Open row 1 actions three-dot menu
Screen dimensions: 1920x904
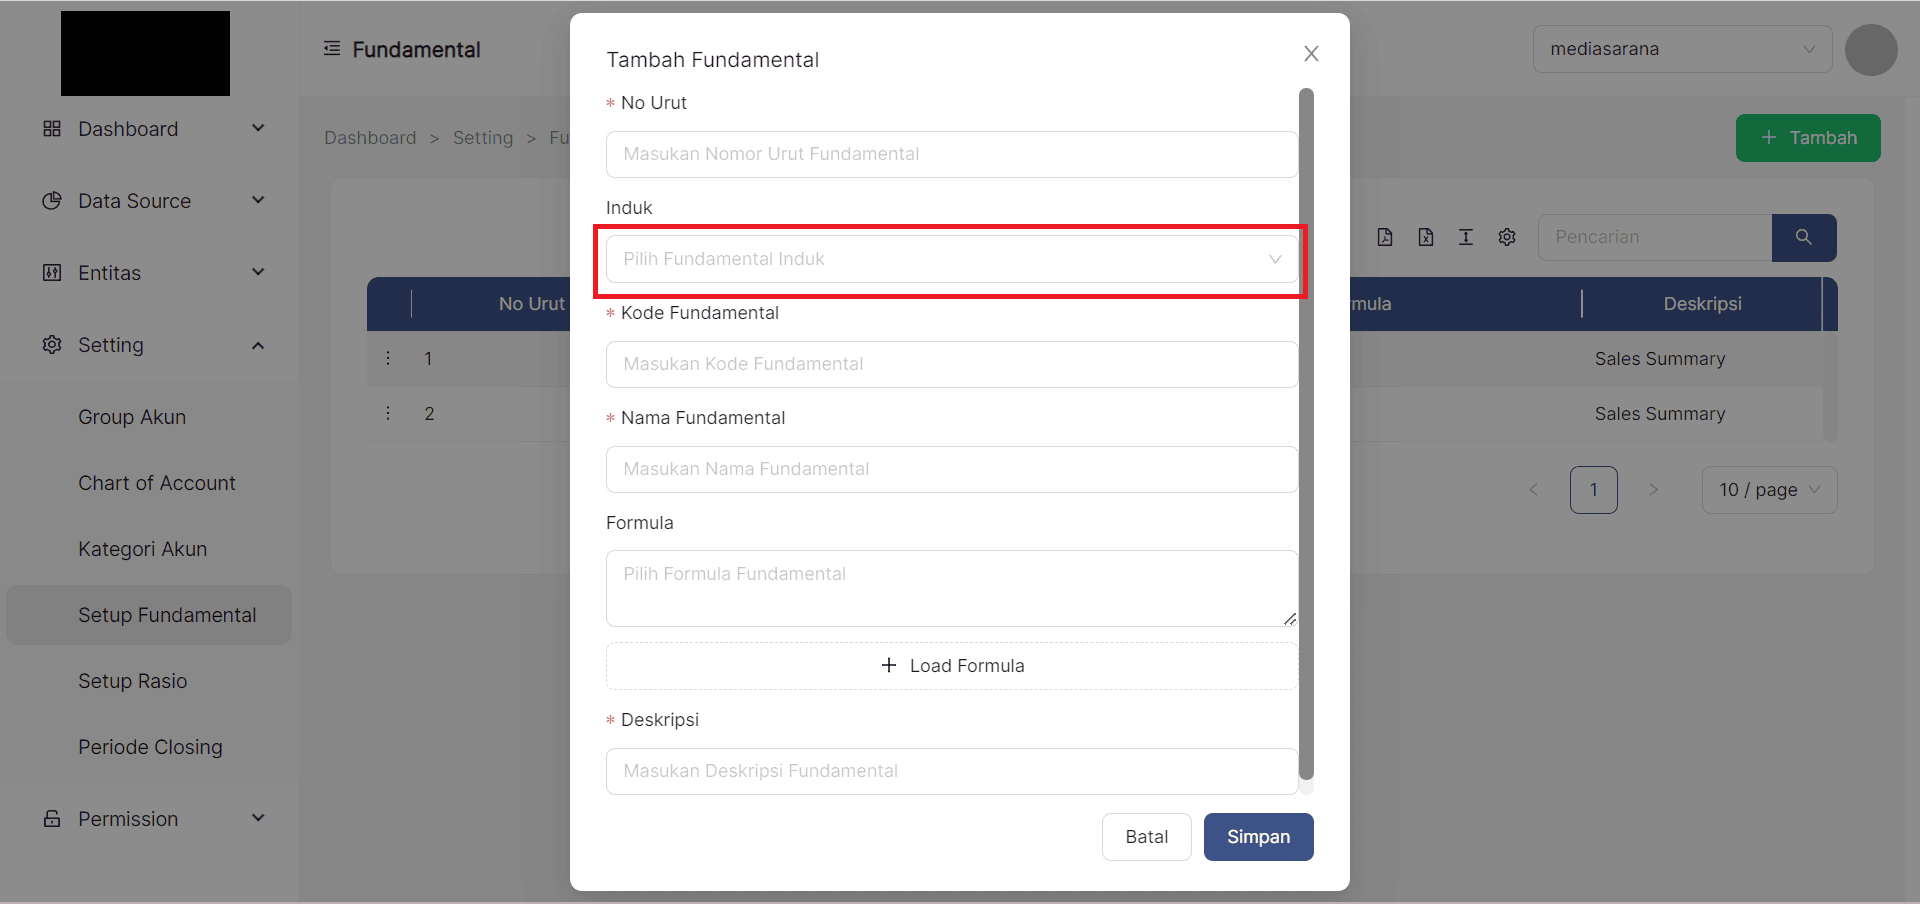pos(388,358)
